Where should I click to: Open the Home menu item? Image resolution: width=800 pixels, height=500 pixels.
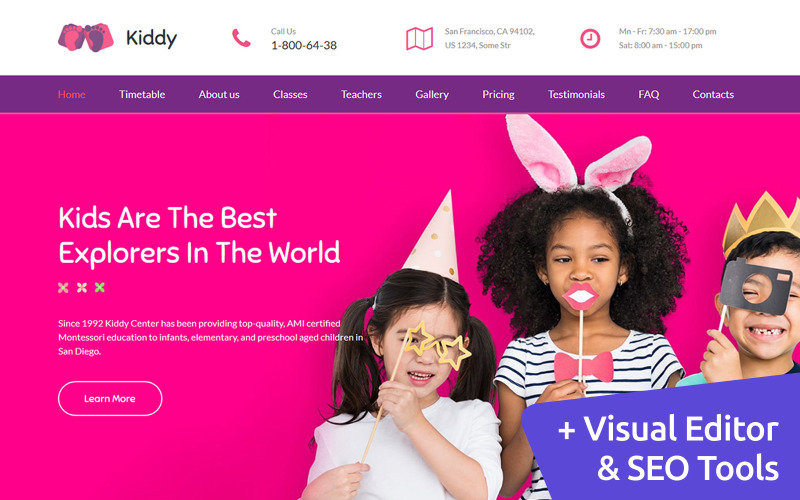coord(71,94)
